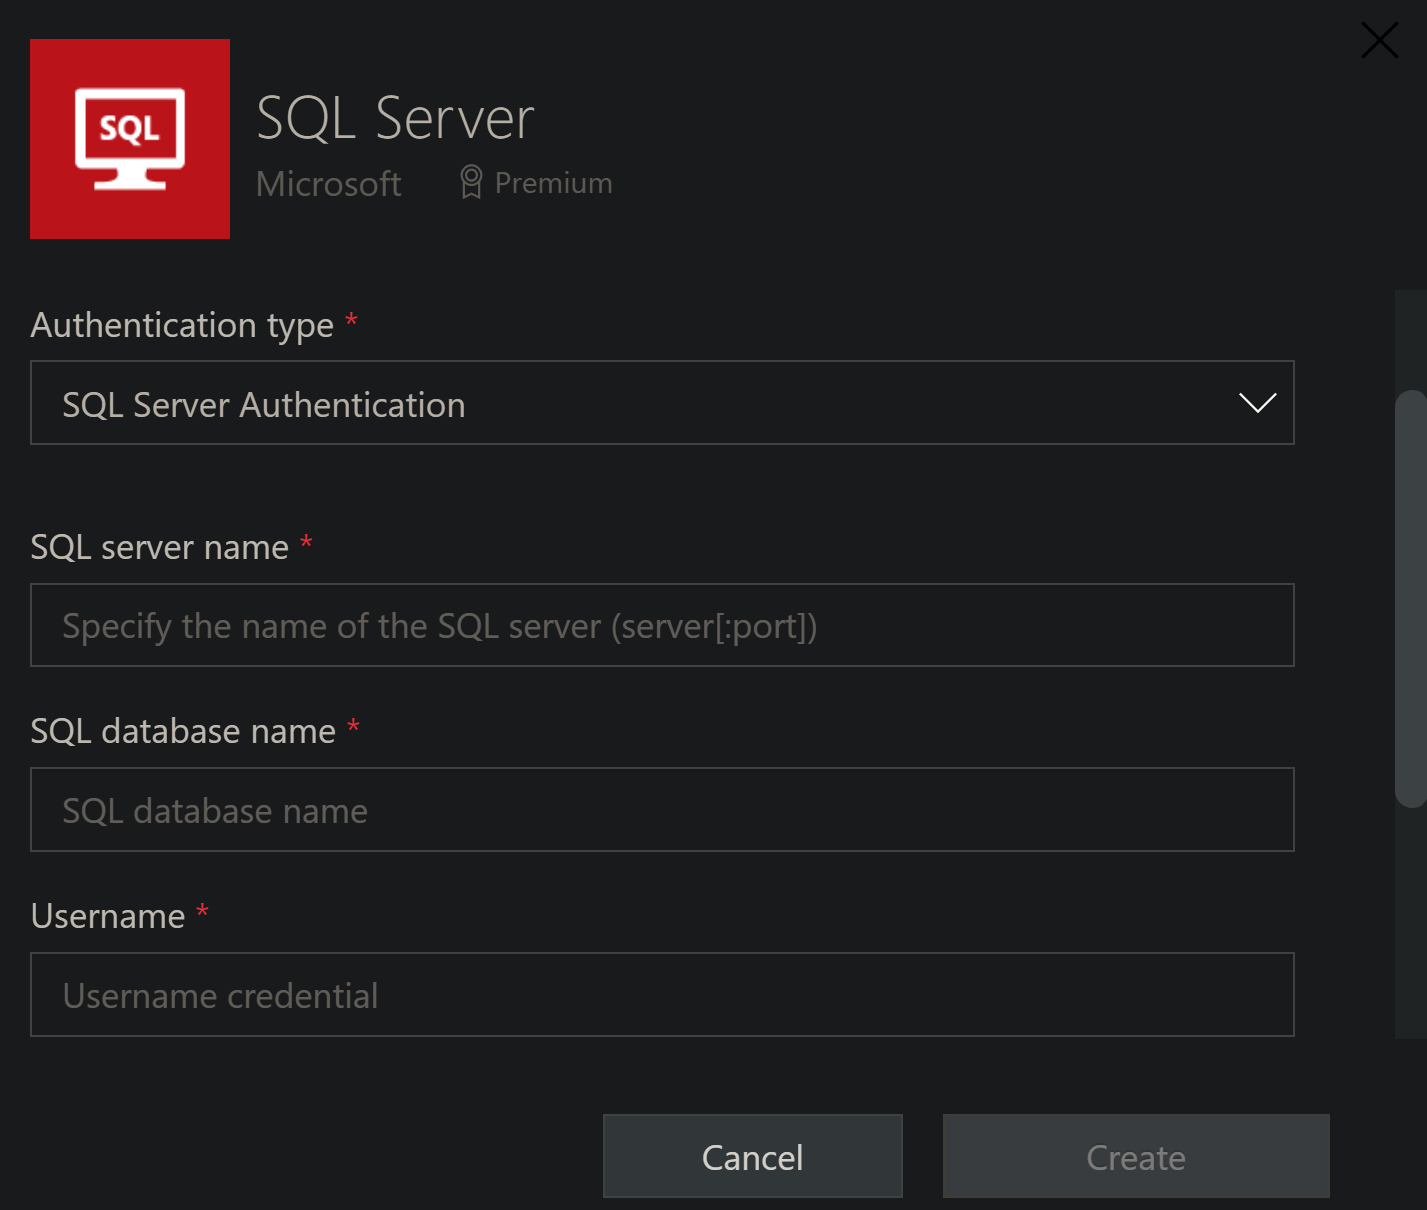This screenshot has height=1210, width=1427.
Task: Focus the SQL database name input field
Action: 663,809
